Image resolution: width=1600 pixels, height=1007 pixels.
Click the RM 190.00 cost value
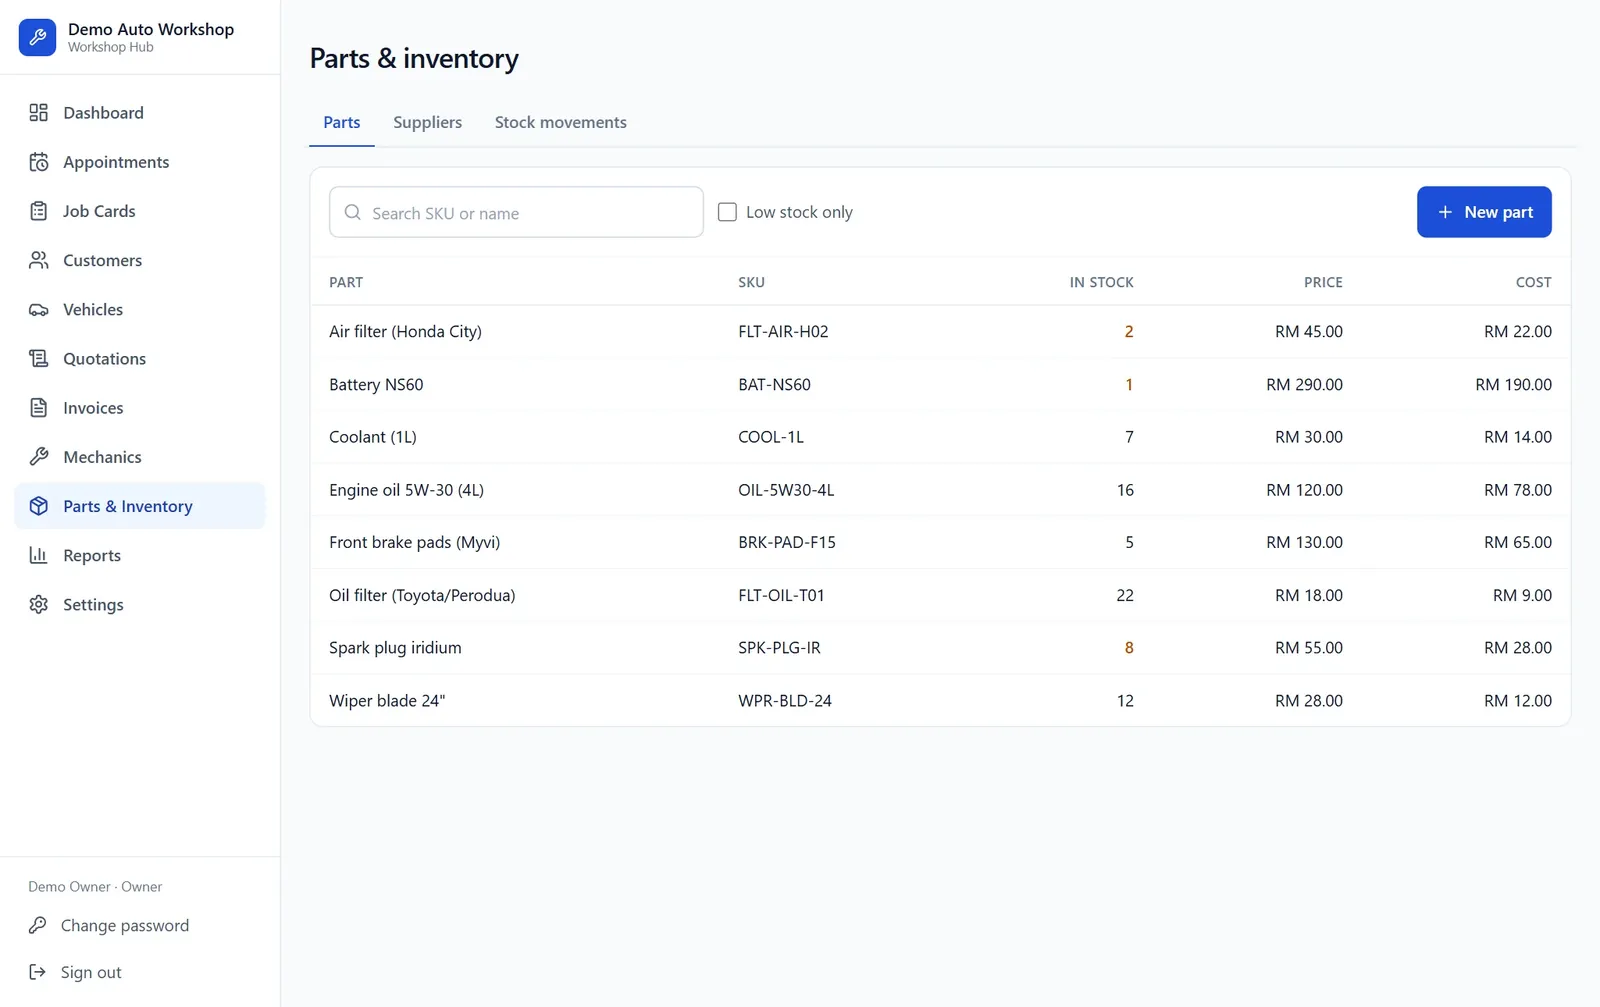pos(1513,384)
